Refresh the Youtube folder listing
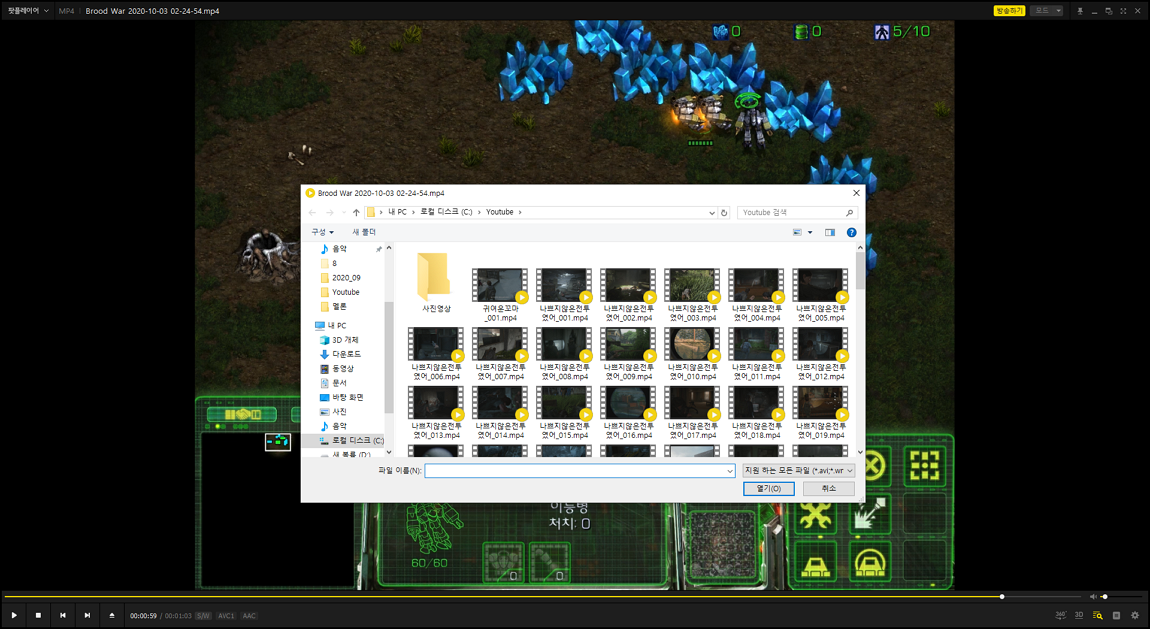Viewport: 1150px width, 629px height. [724, 213]
